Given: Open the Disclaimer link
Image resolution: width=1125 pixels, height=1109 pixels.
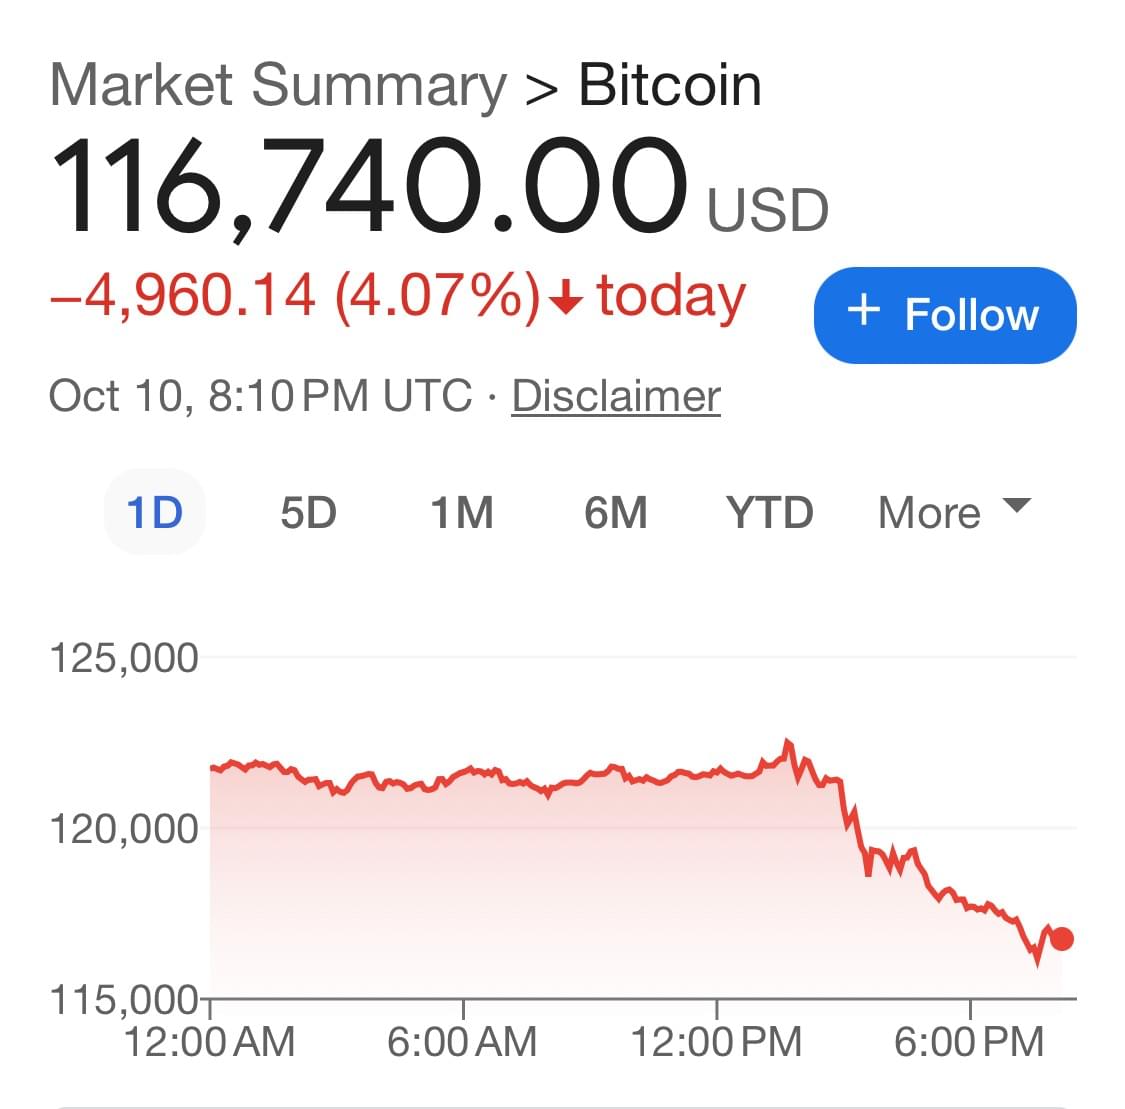Looking at the screenshot, I should [x=616, y=396].
